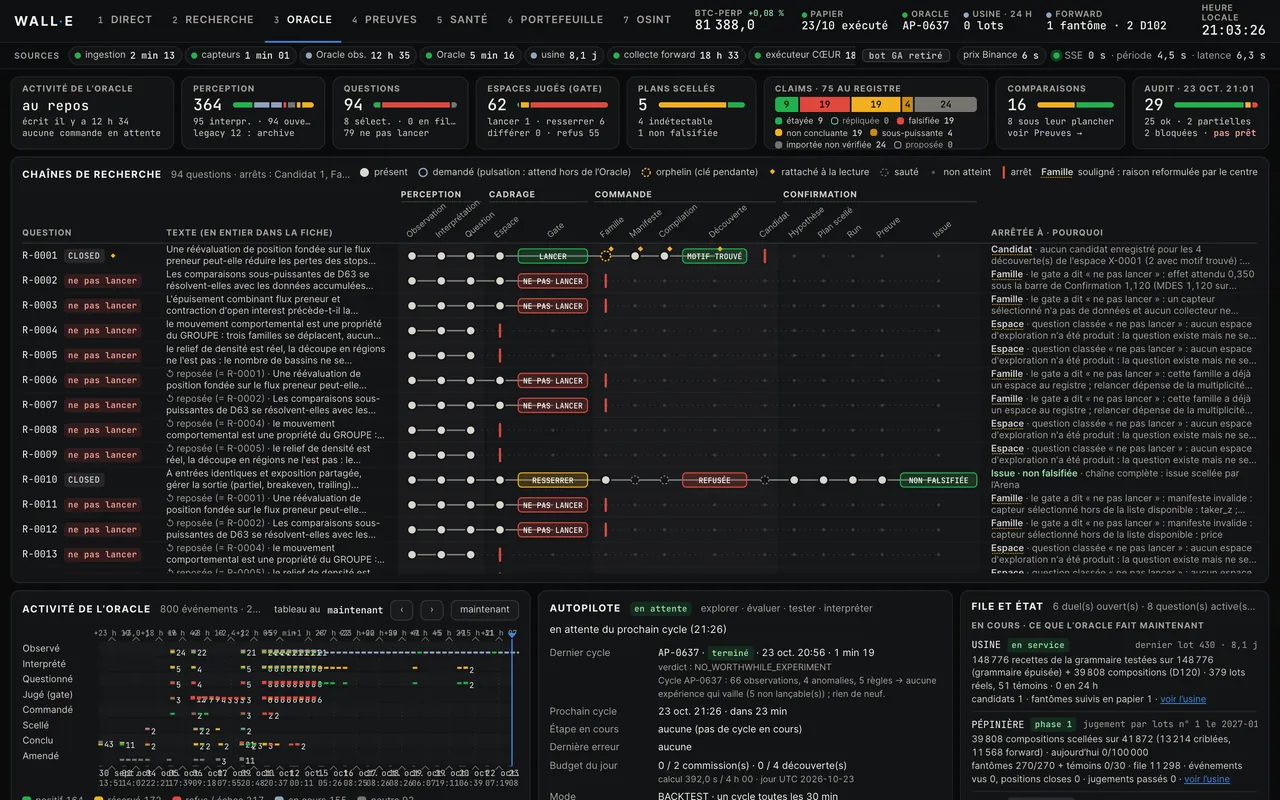Click the REFUSÉE node in R-0010
The image size is (1280, 800).
tap(714, 480)
